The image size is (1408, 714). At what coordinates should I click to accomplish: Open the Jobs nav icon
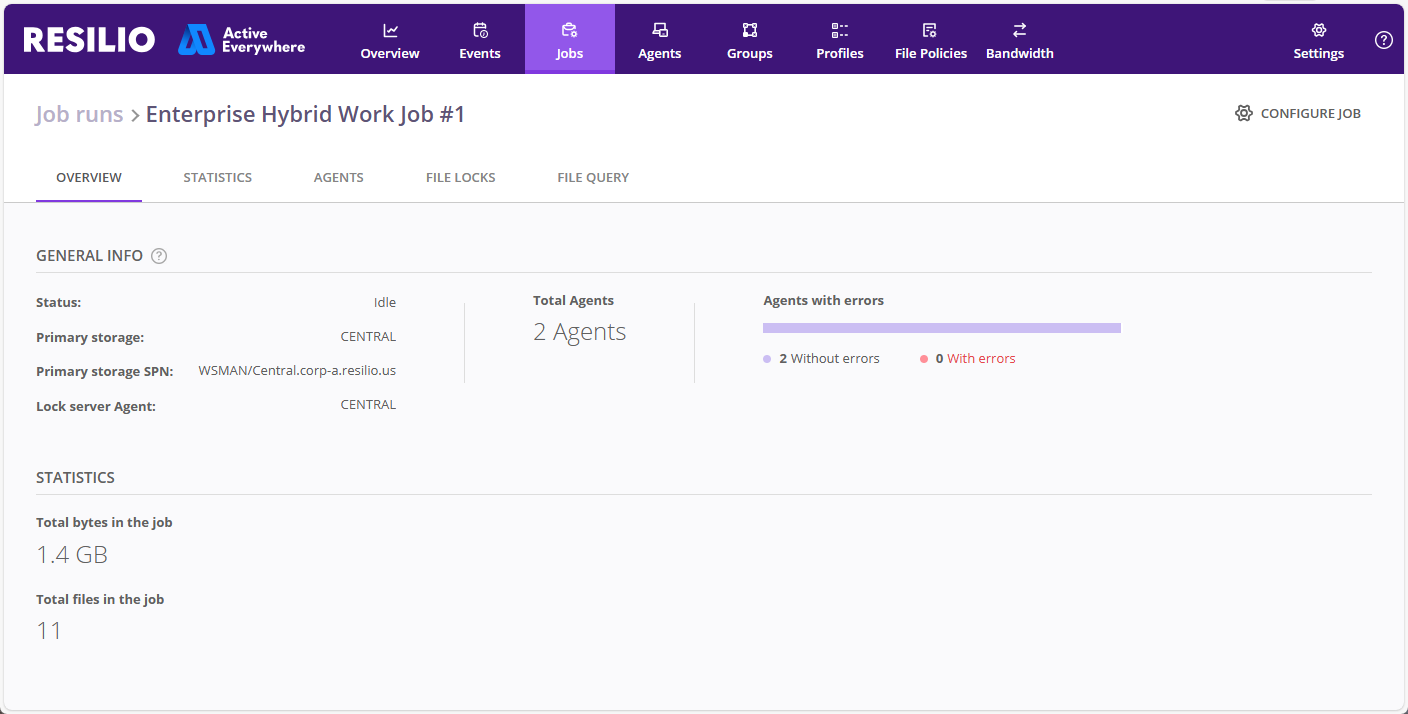coord(570,30)
